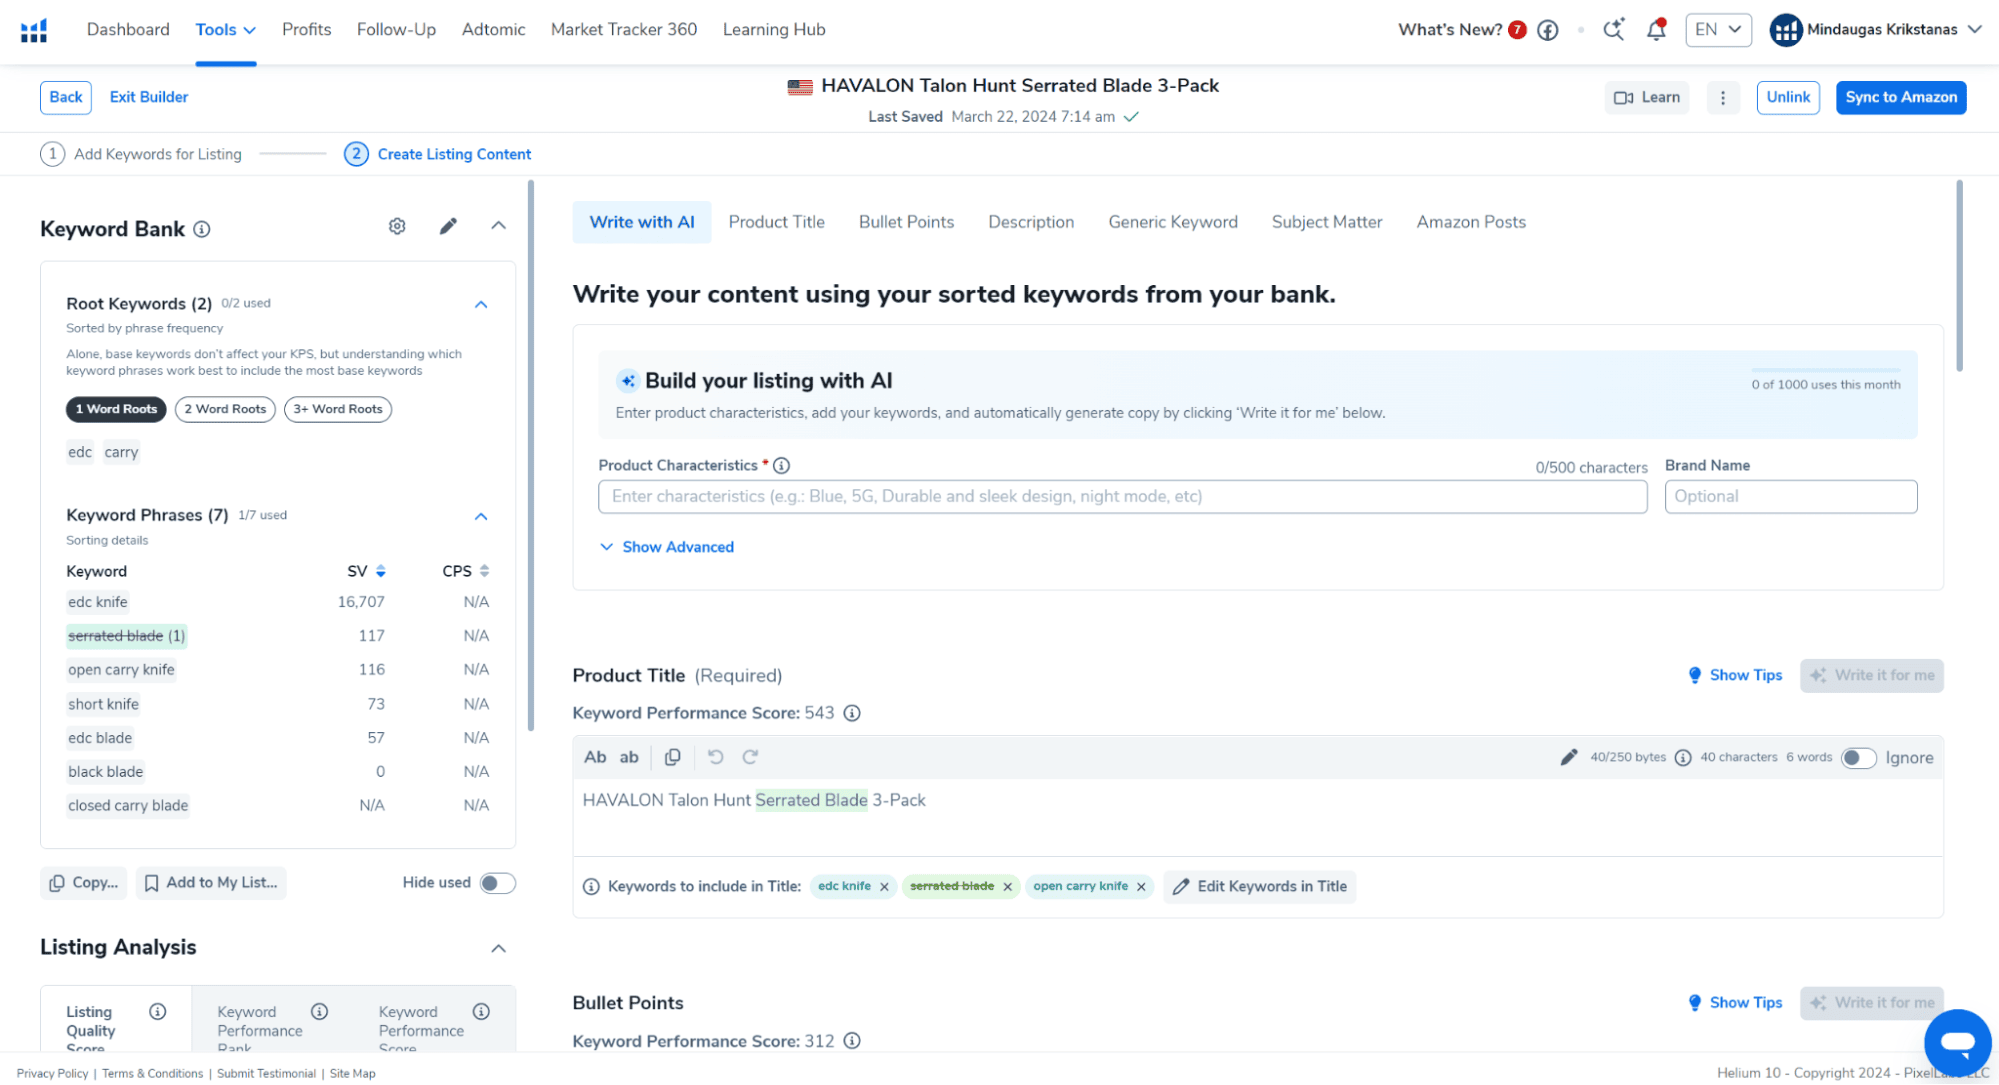1999x1085 pixels.
Task: Show Product Characteristics info icon
Action: [782, 465]
